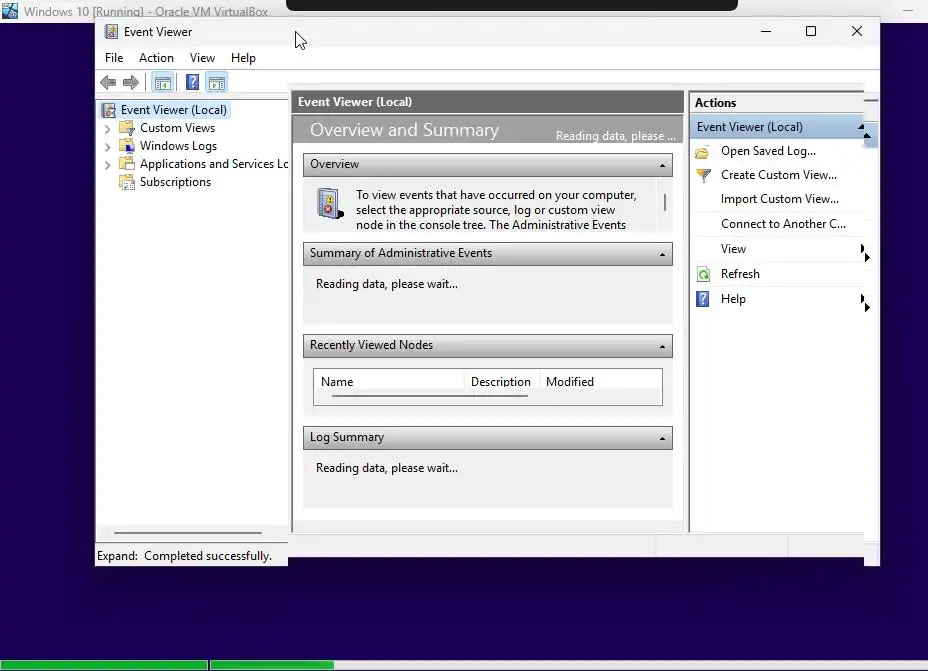
Task: Click the Name column header
Action: pyautogui.click(x=389, y=382)
